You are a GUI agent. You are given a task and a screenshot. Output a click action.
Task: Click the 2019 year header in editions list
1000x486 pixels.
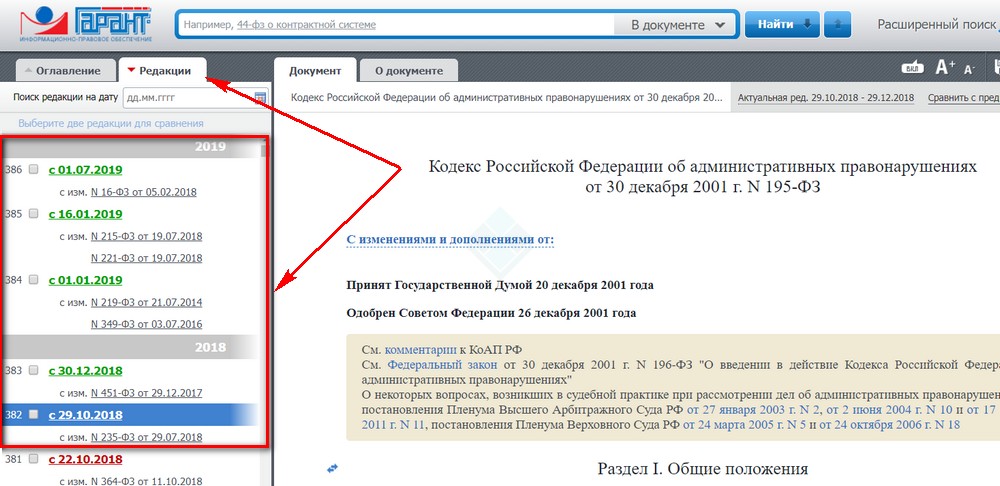(131, 147)
